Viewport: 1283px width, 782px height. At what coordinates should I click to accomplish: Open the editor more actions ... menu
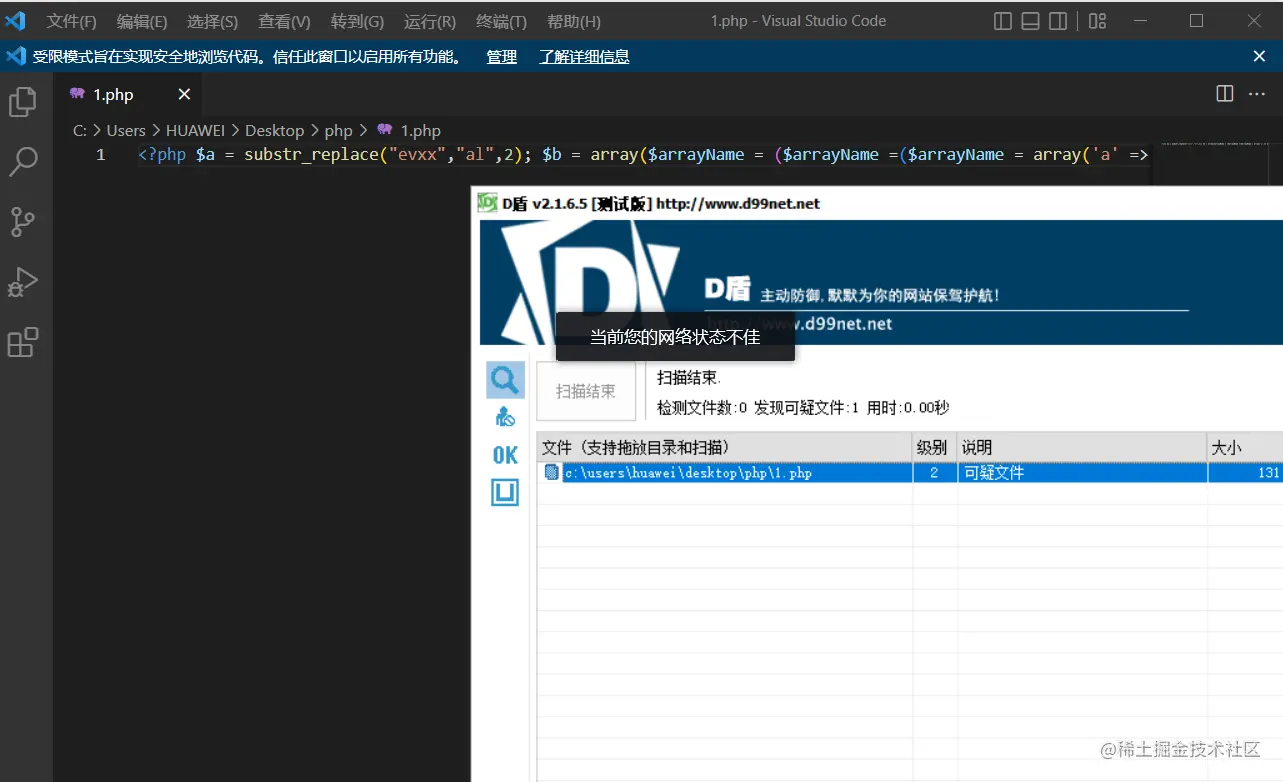point(1257,93)
